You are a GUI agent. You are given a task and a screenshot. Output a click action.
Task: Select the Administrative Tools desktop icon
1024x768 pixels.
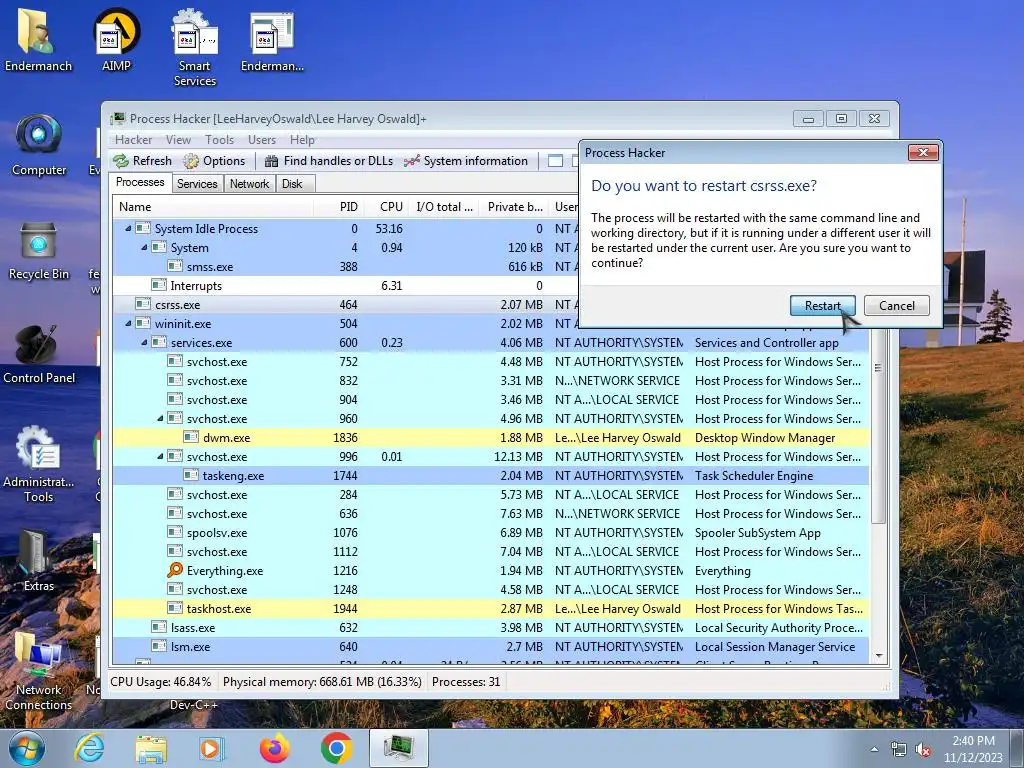(39, 464)
